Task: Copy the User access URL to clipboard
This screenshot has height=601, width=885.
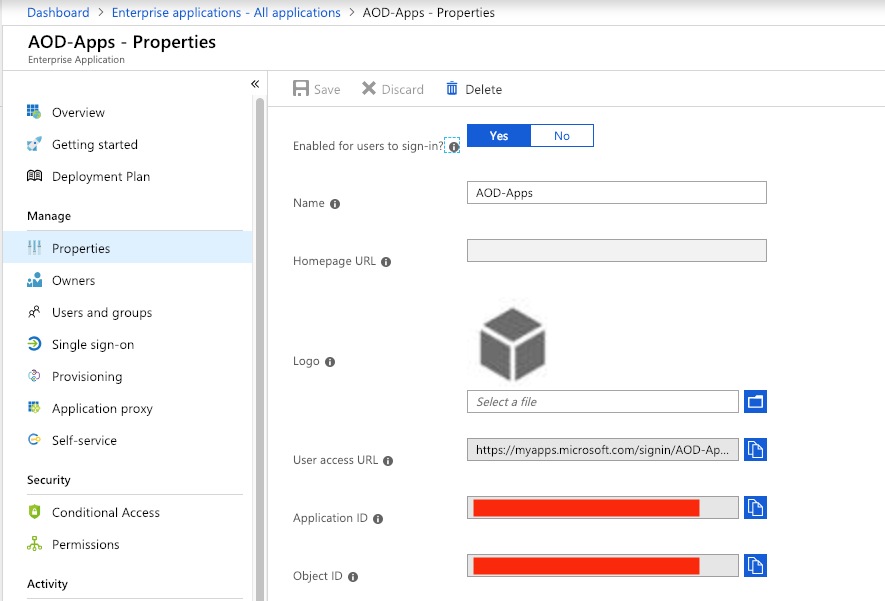Action: click(x=755, y=450)
